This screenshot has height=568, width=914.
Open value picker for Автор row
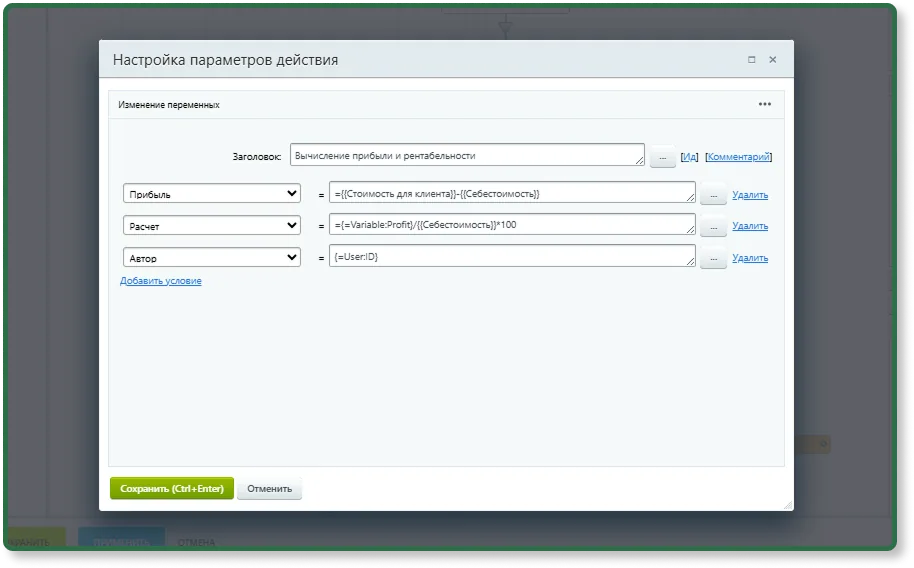713,258
